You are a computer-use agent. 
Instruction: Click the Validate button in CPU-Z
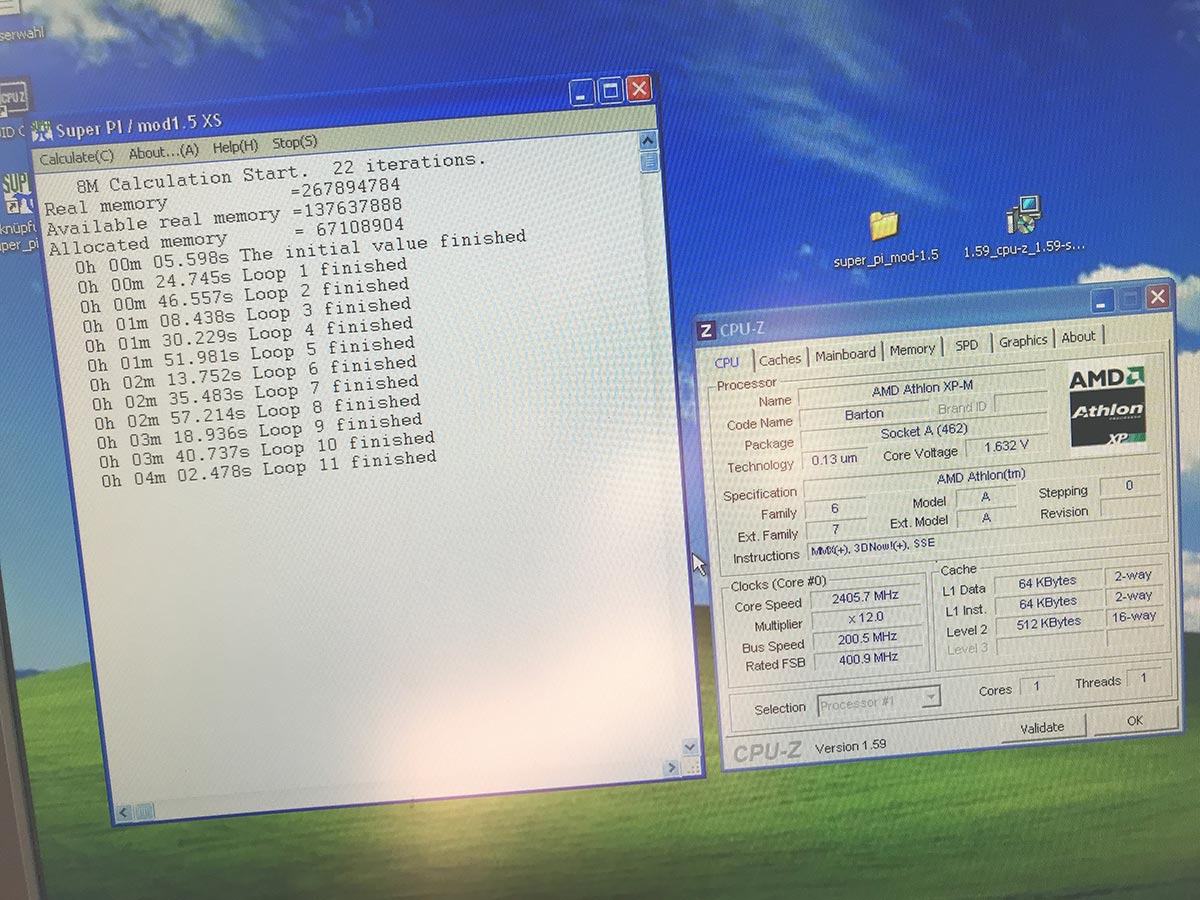click(x=1042, y=728)
